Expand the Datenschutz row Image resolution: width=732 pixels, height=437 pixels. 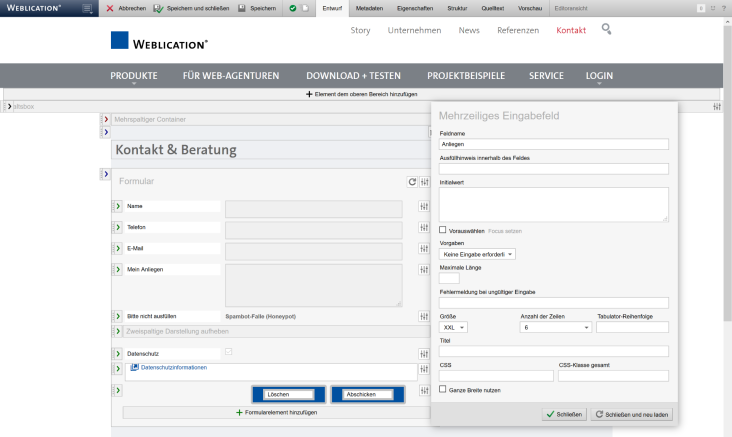point(118,353)
